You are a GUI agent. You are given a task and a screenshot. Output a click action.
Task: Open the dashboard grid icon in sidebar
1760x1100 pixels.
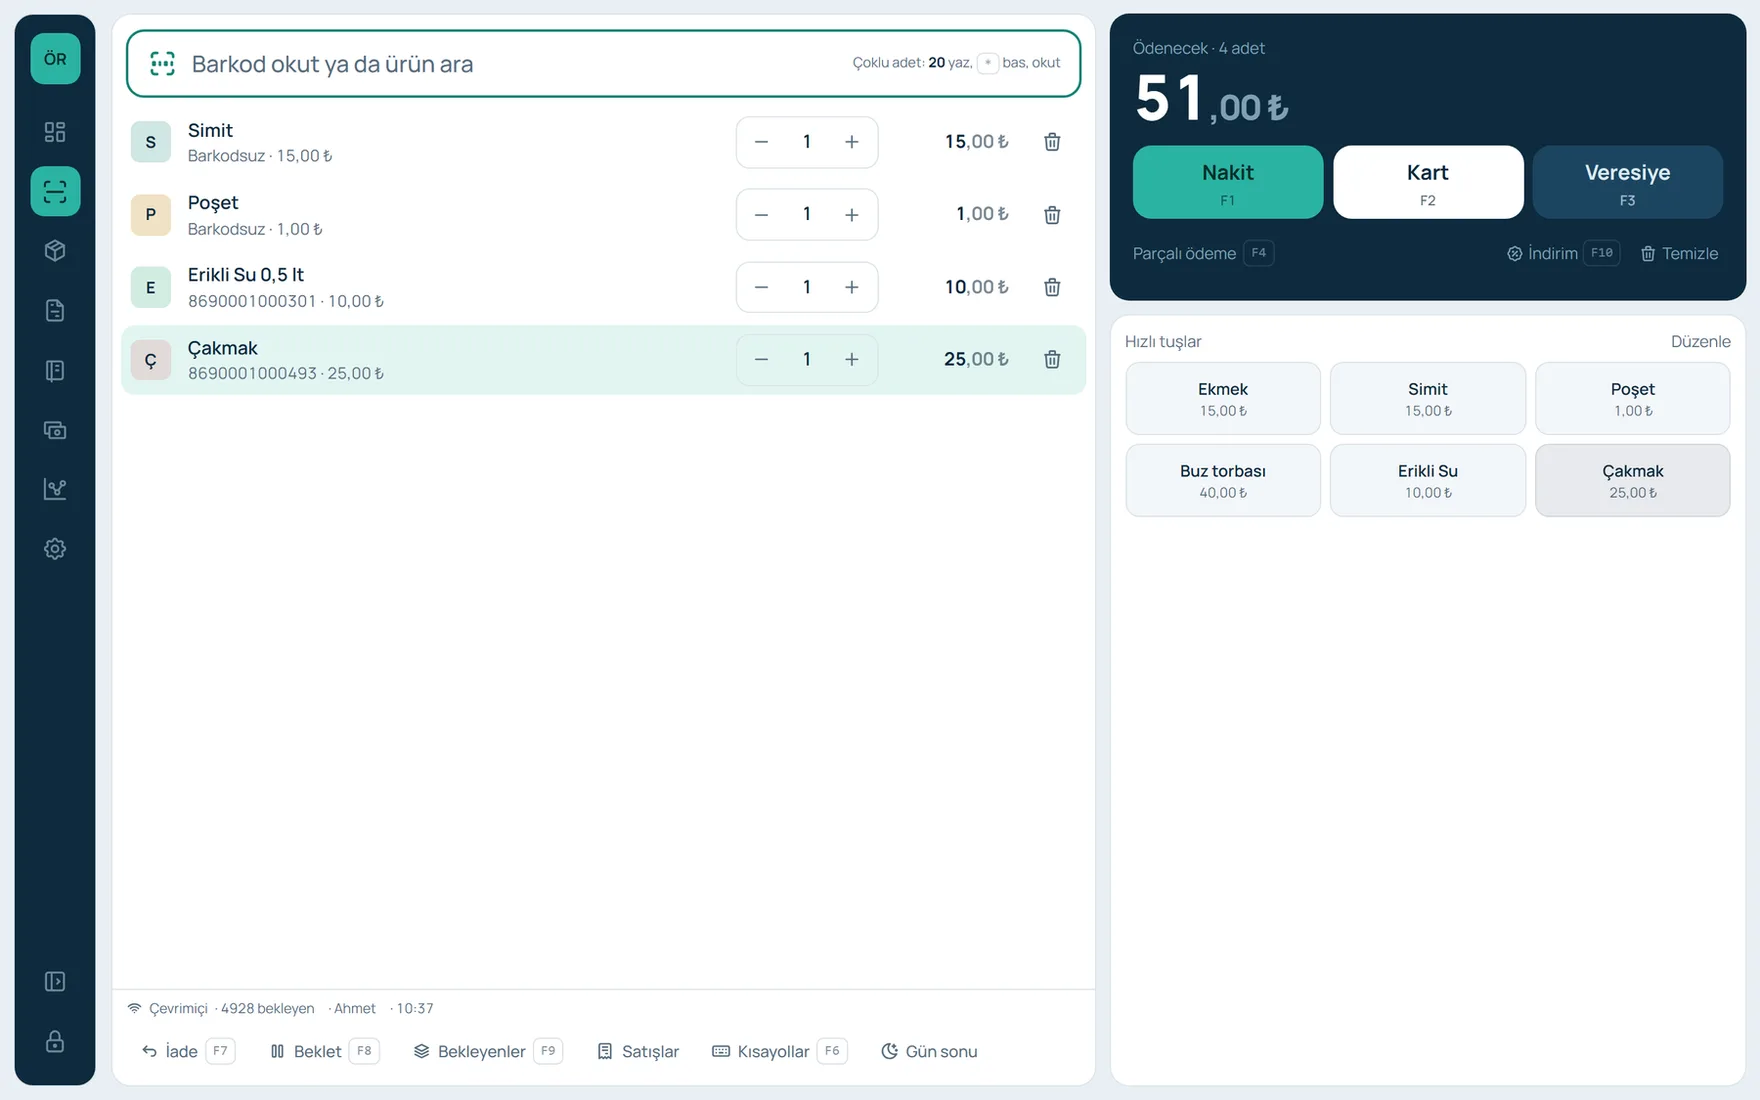[x=55, y=132]
